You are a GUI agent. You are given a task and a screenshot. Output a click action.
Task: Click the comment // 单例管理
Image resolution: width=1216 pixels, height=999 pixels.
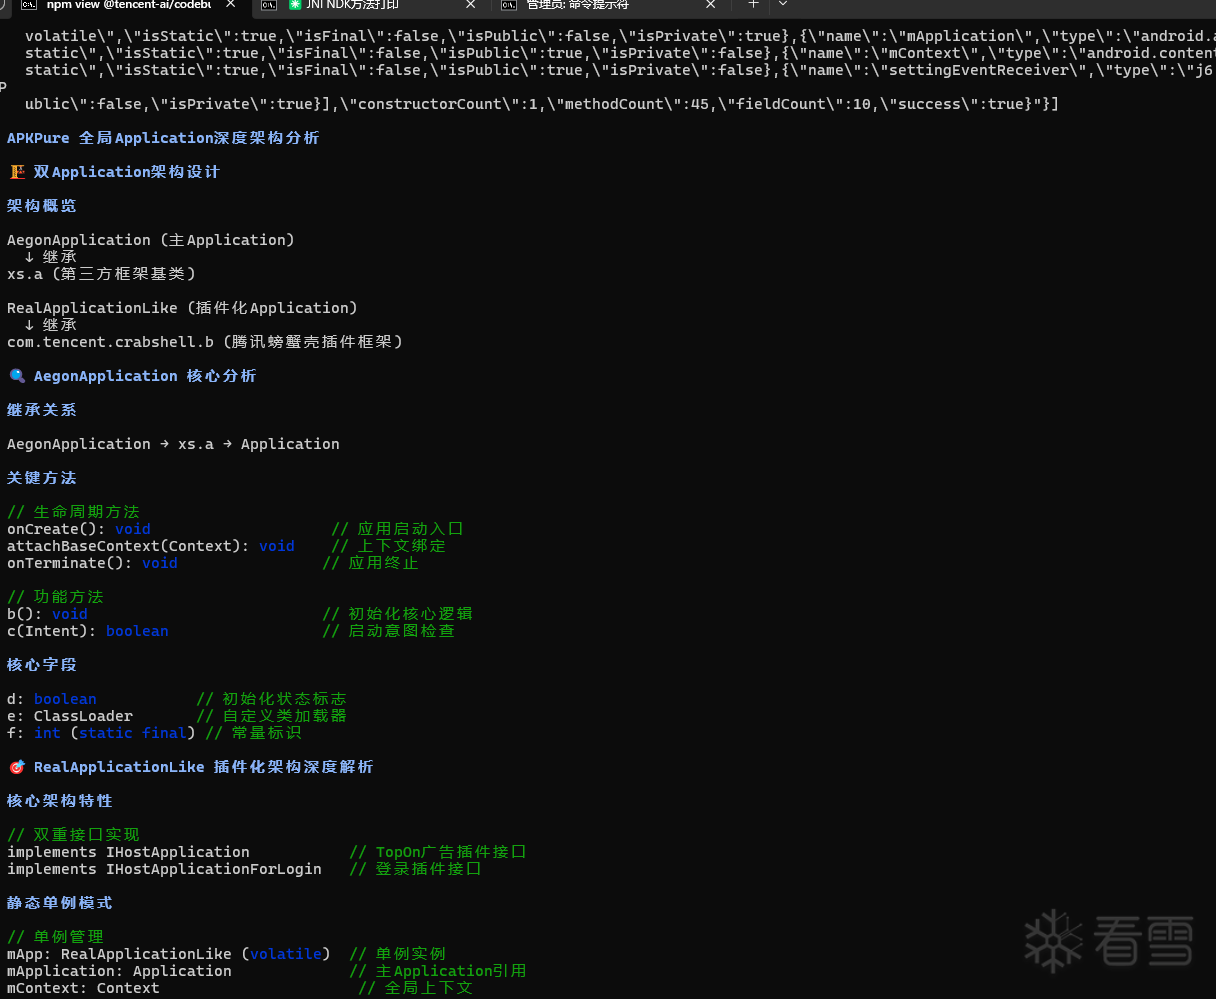(x=55, y=937)
